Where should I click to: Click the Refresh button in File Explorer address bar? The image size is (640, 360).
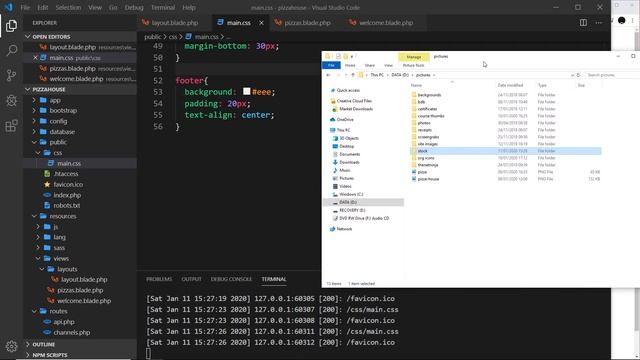578,75
